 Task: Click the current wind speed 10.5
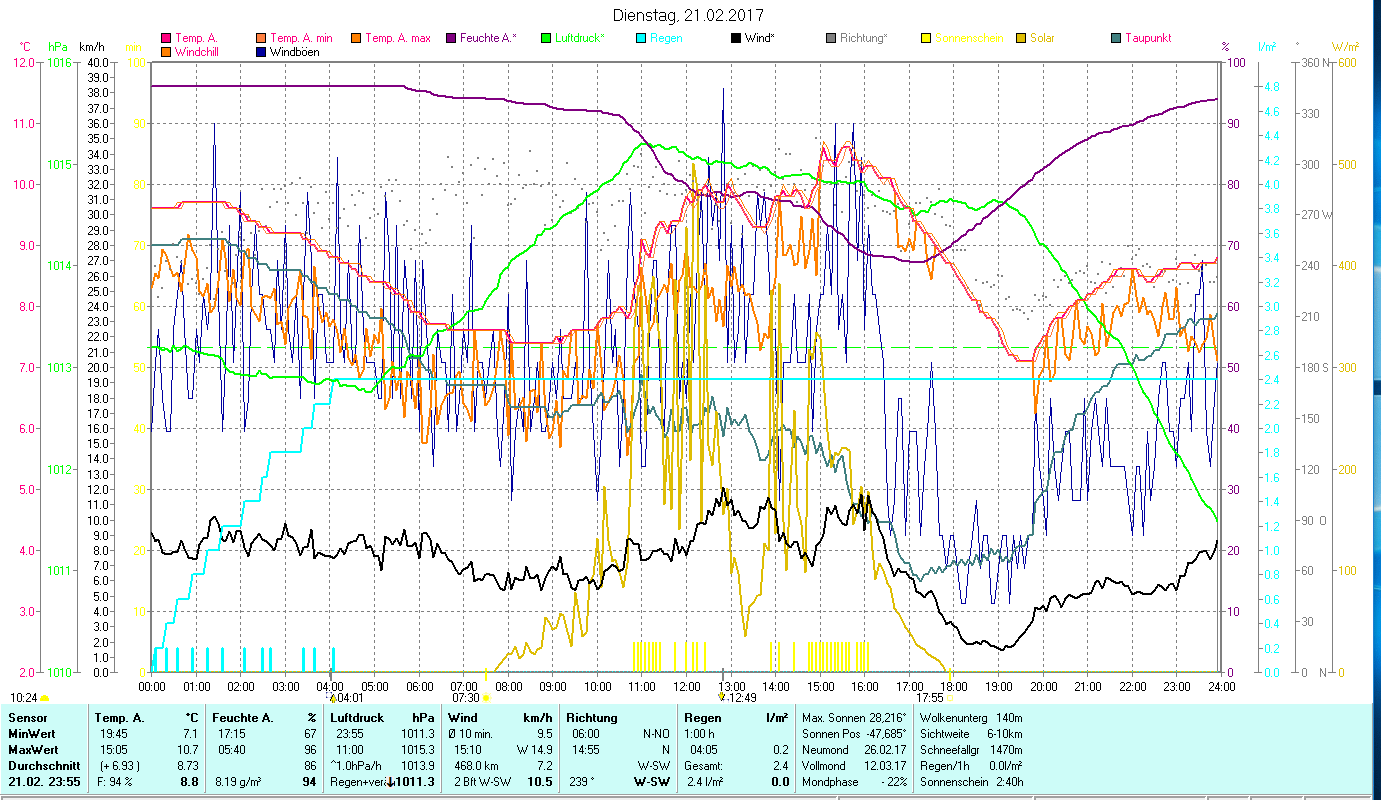(540, 782)
